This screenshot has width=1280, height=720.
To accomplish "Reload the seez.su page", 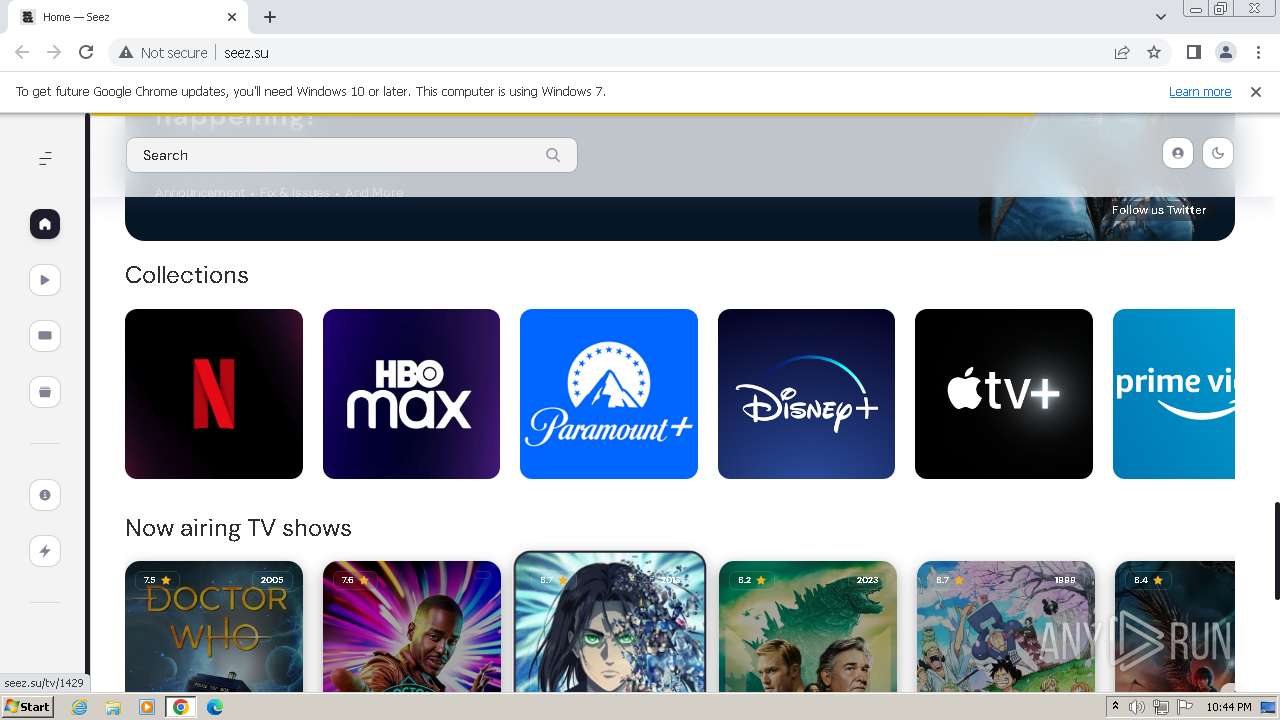I will tap(86, 53).
